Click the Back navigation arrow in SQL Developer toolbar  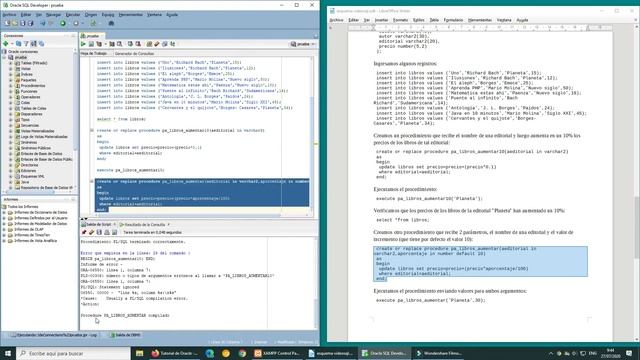tap(43, 23)
